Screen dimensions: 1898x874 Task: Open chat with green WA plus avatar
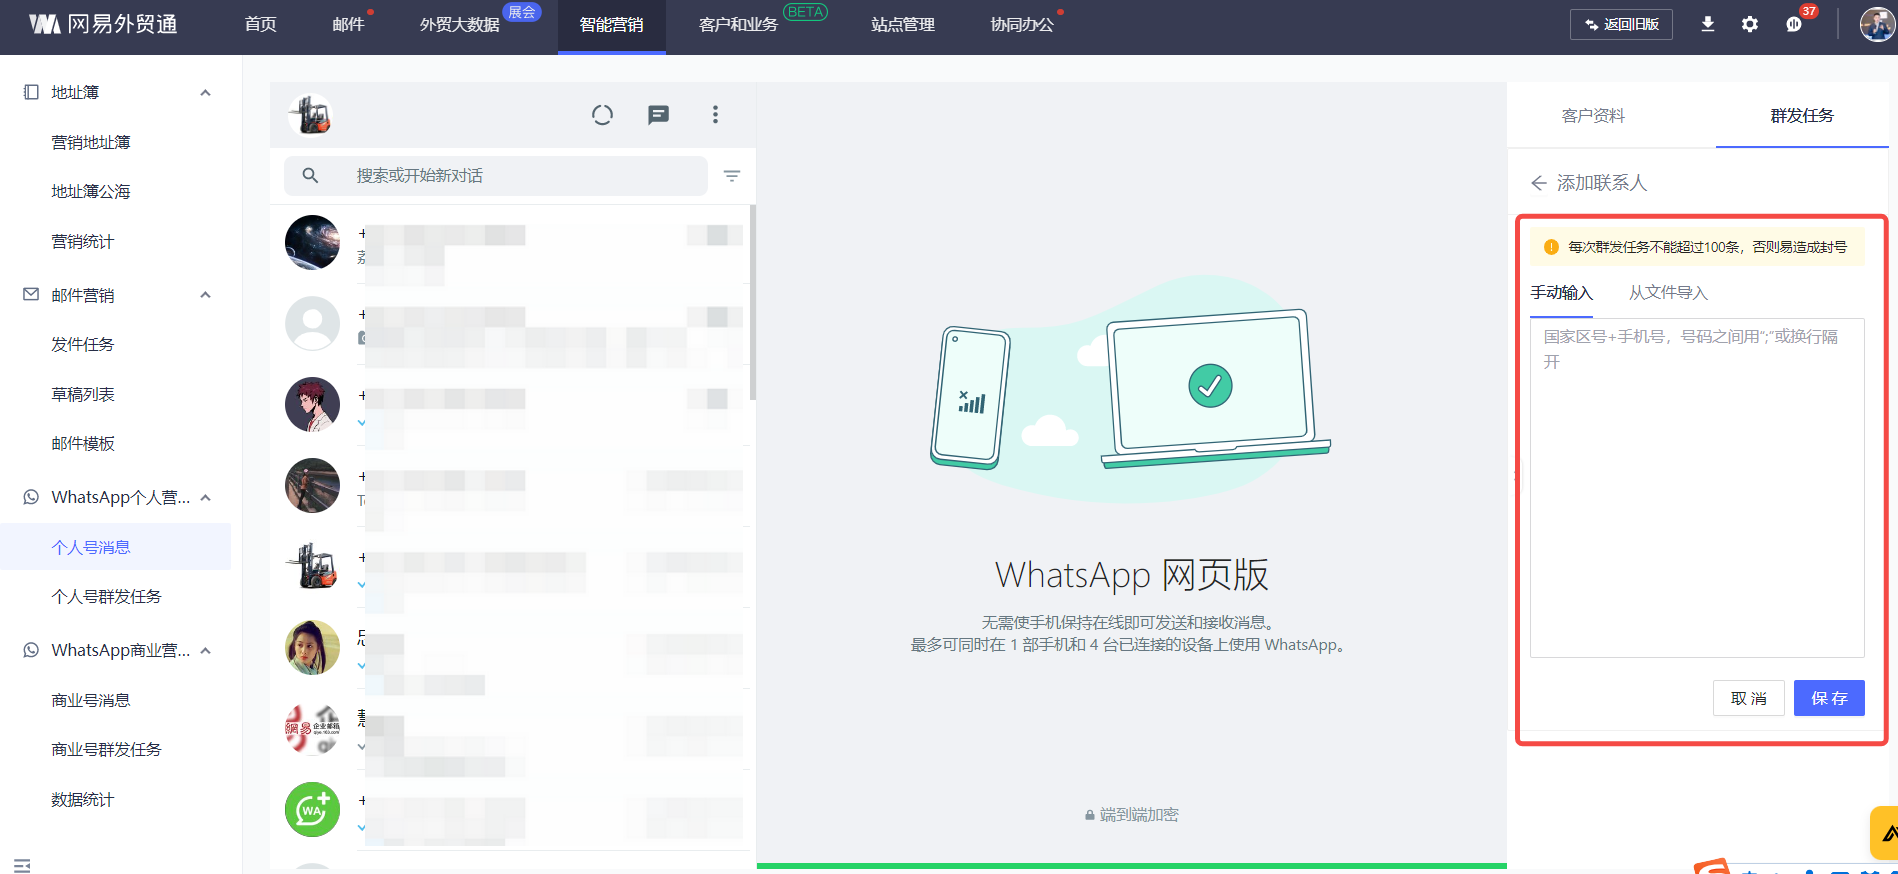[x=312, y=809]
